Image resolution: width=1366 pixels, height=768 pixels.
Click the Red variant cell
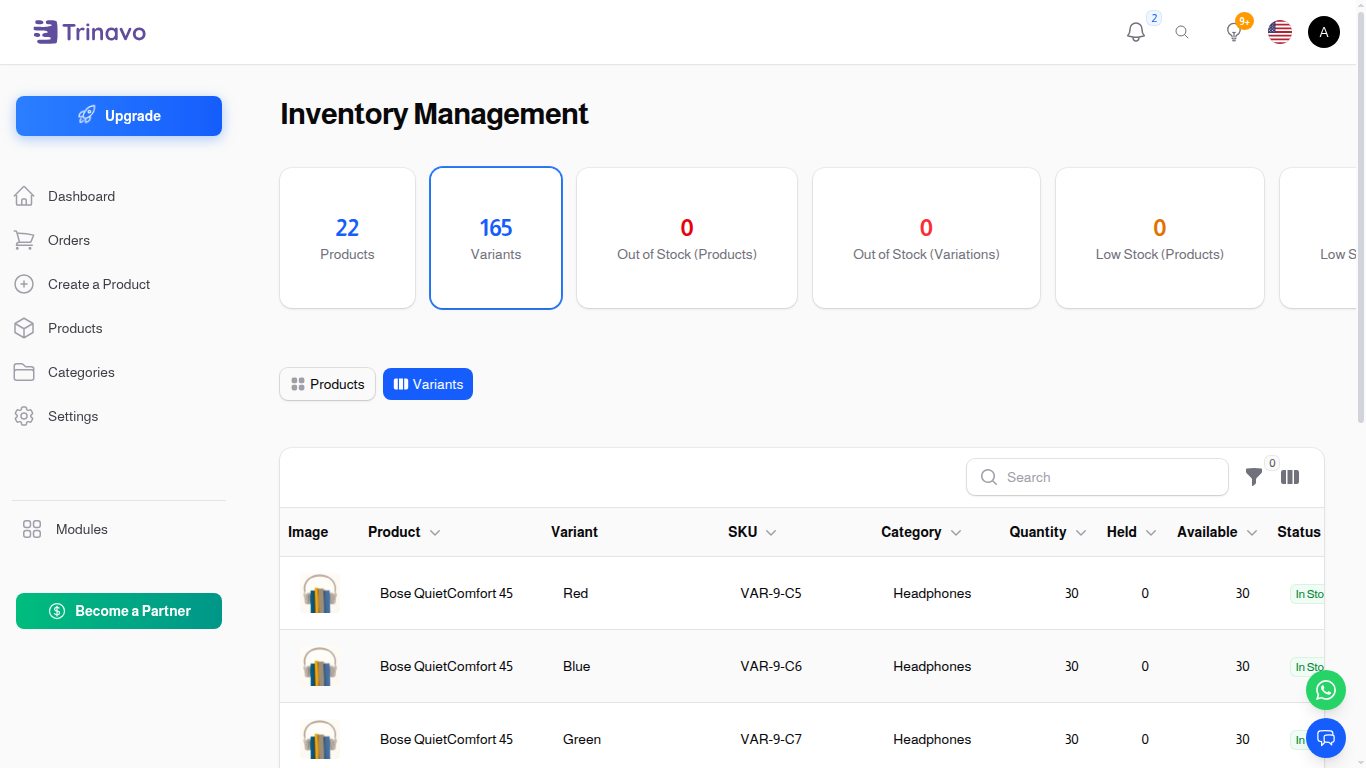(575, 593)
